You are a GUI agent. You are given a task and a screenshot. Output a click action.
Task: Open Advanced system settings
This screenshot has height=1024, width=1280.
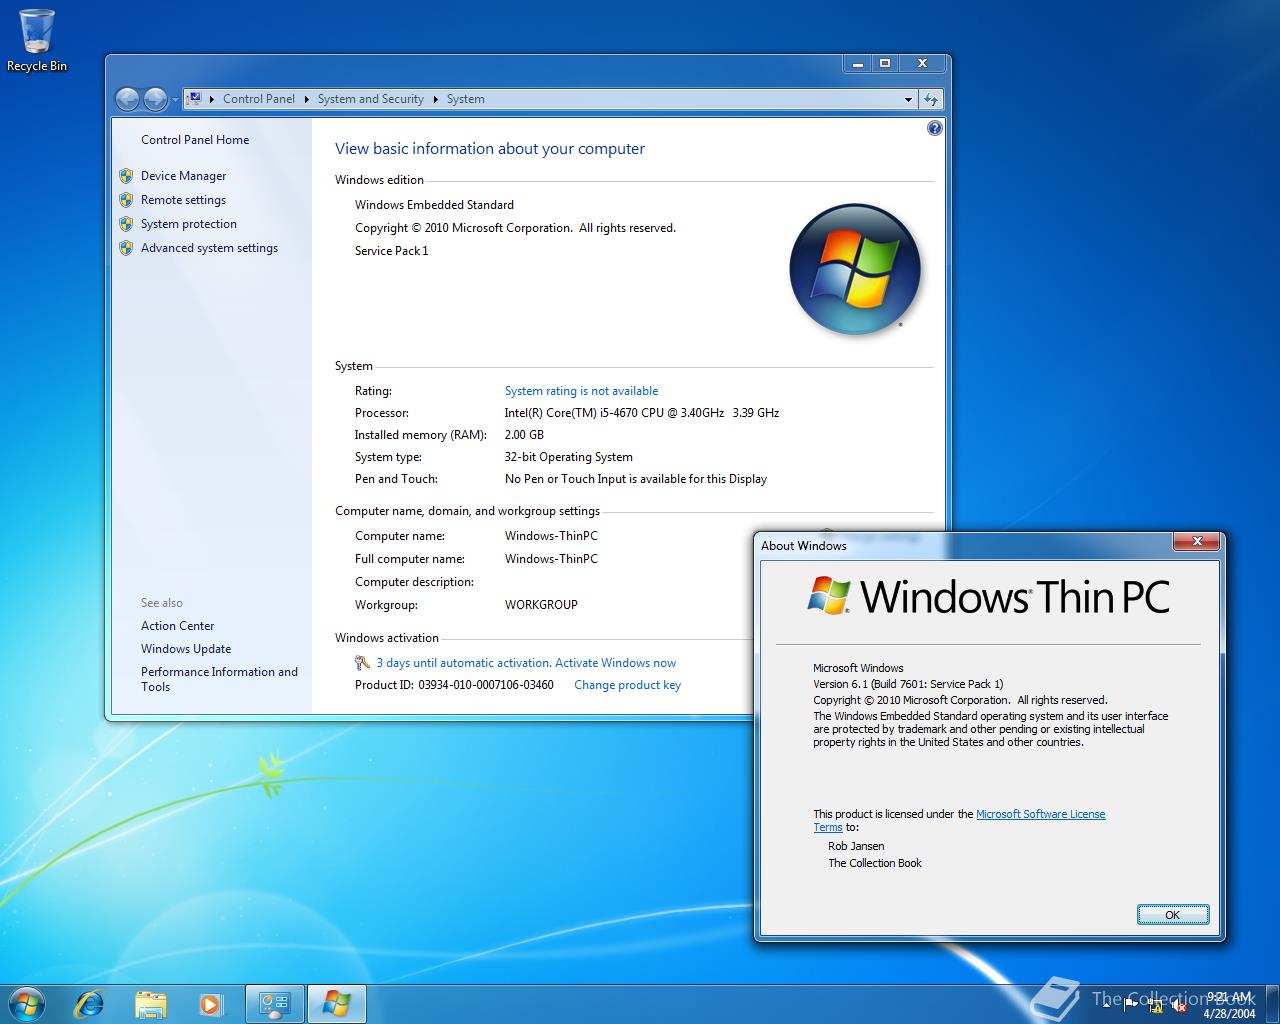click(209, 248)
